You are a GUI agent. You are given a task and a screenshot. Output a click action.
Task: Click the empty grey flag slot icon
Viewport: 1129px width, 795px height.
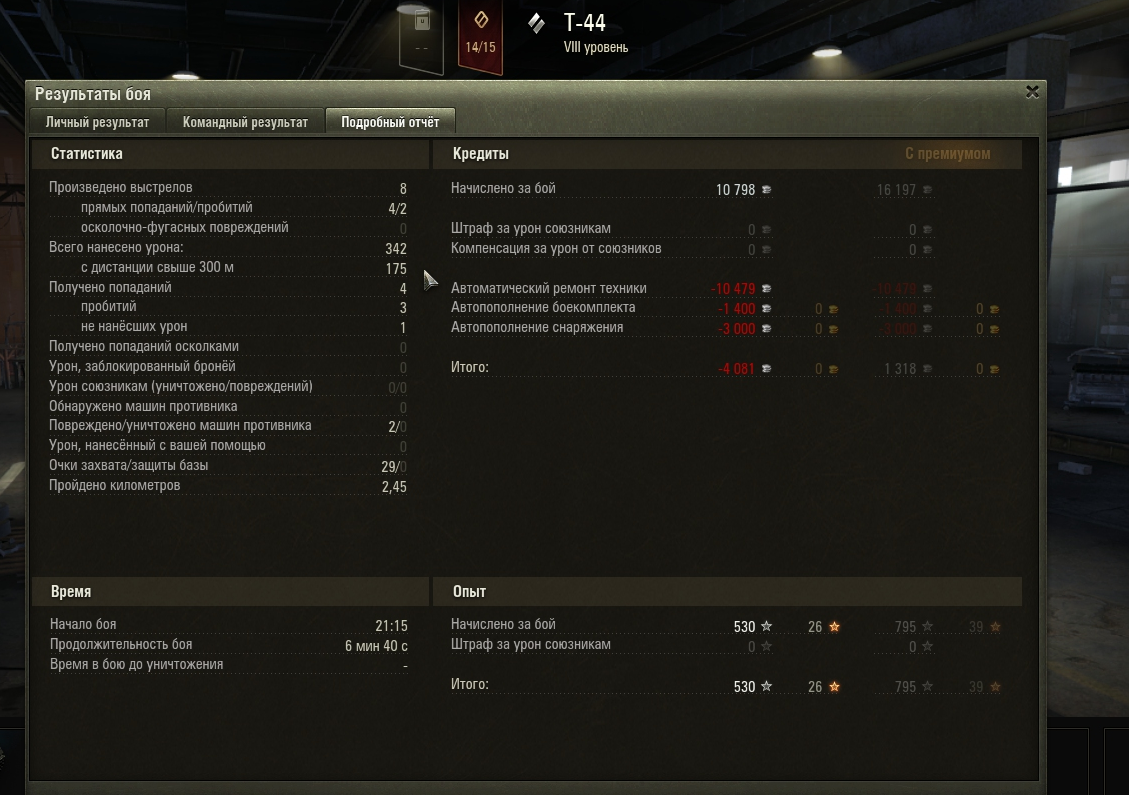421,36
